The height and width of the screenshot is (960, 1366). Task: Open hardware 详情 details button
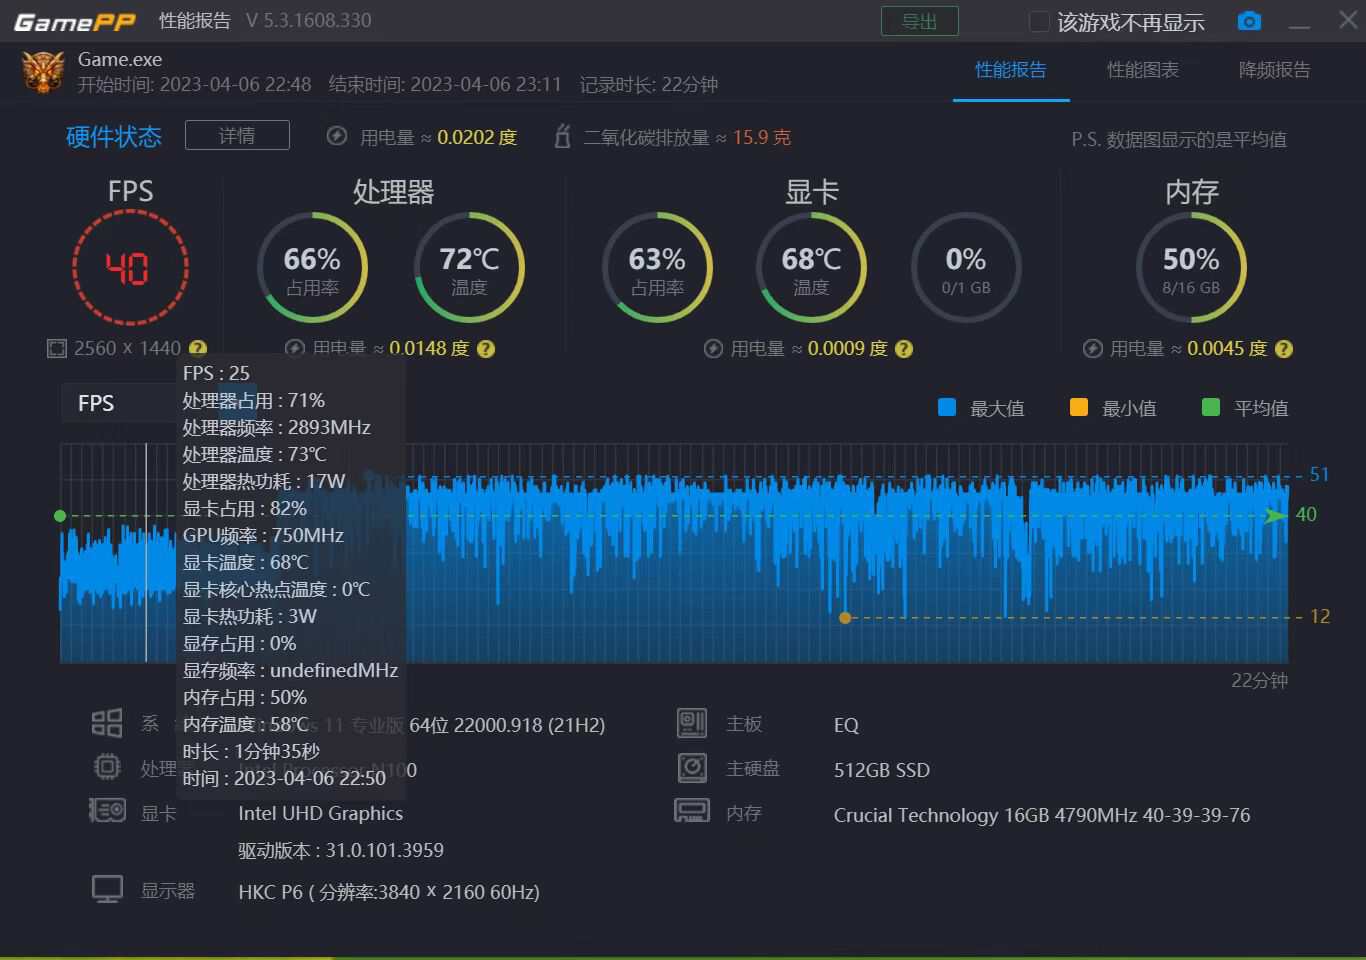tap(237, 135)
